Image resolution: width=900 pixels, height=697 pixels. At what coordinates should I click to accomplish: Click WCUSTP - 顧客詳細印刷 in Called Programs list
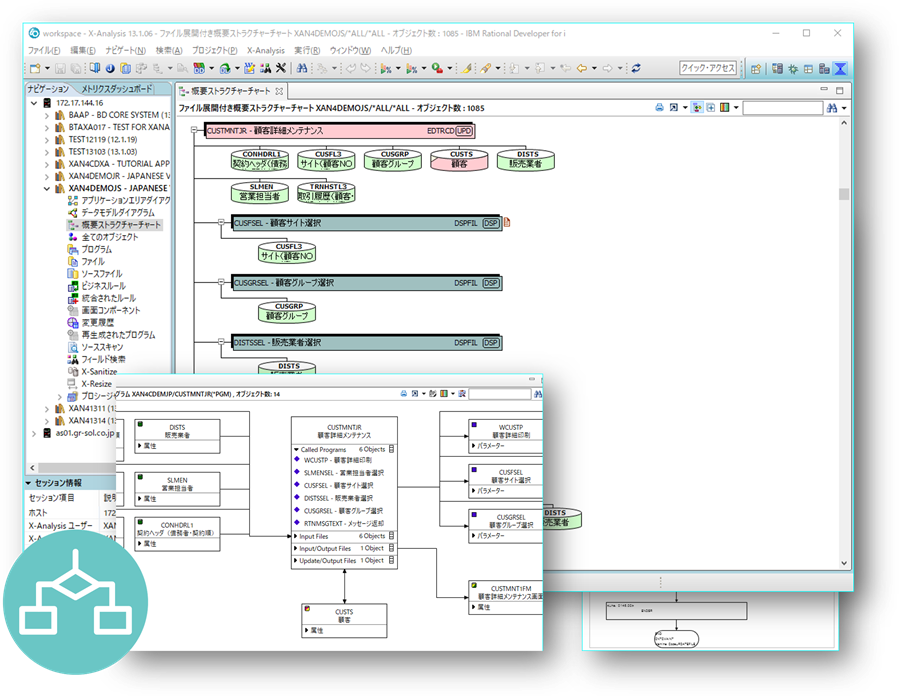(x=338, y=460)
